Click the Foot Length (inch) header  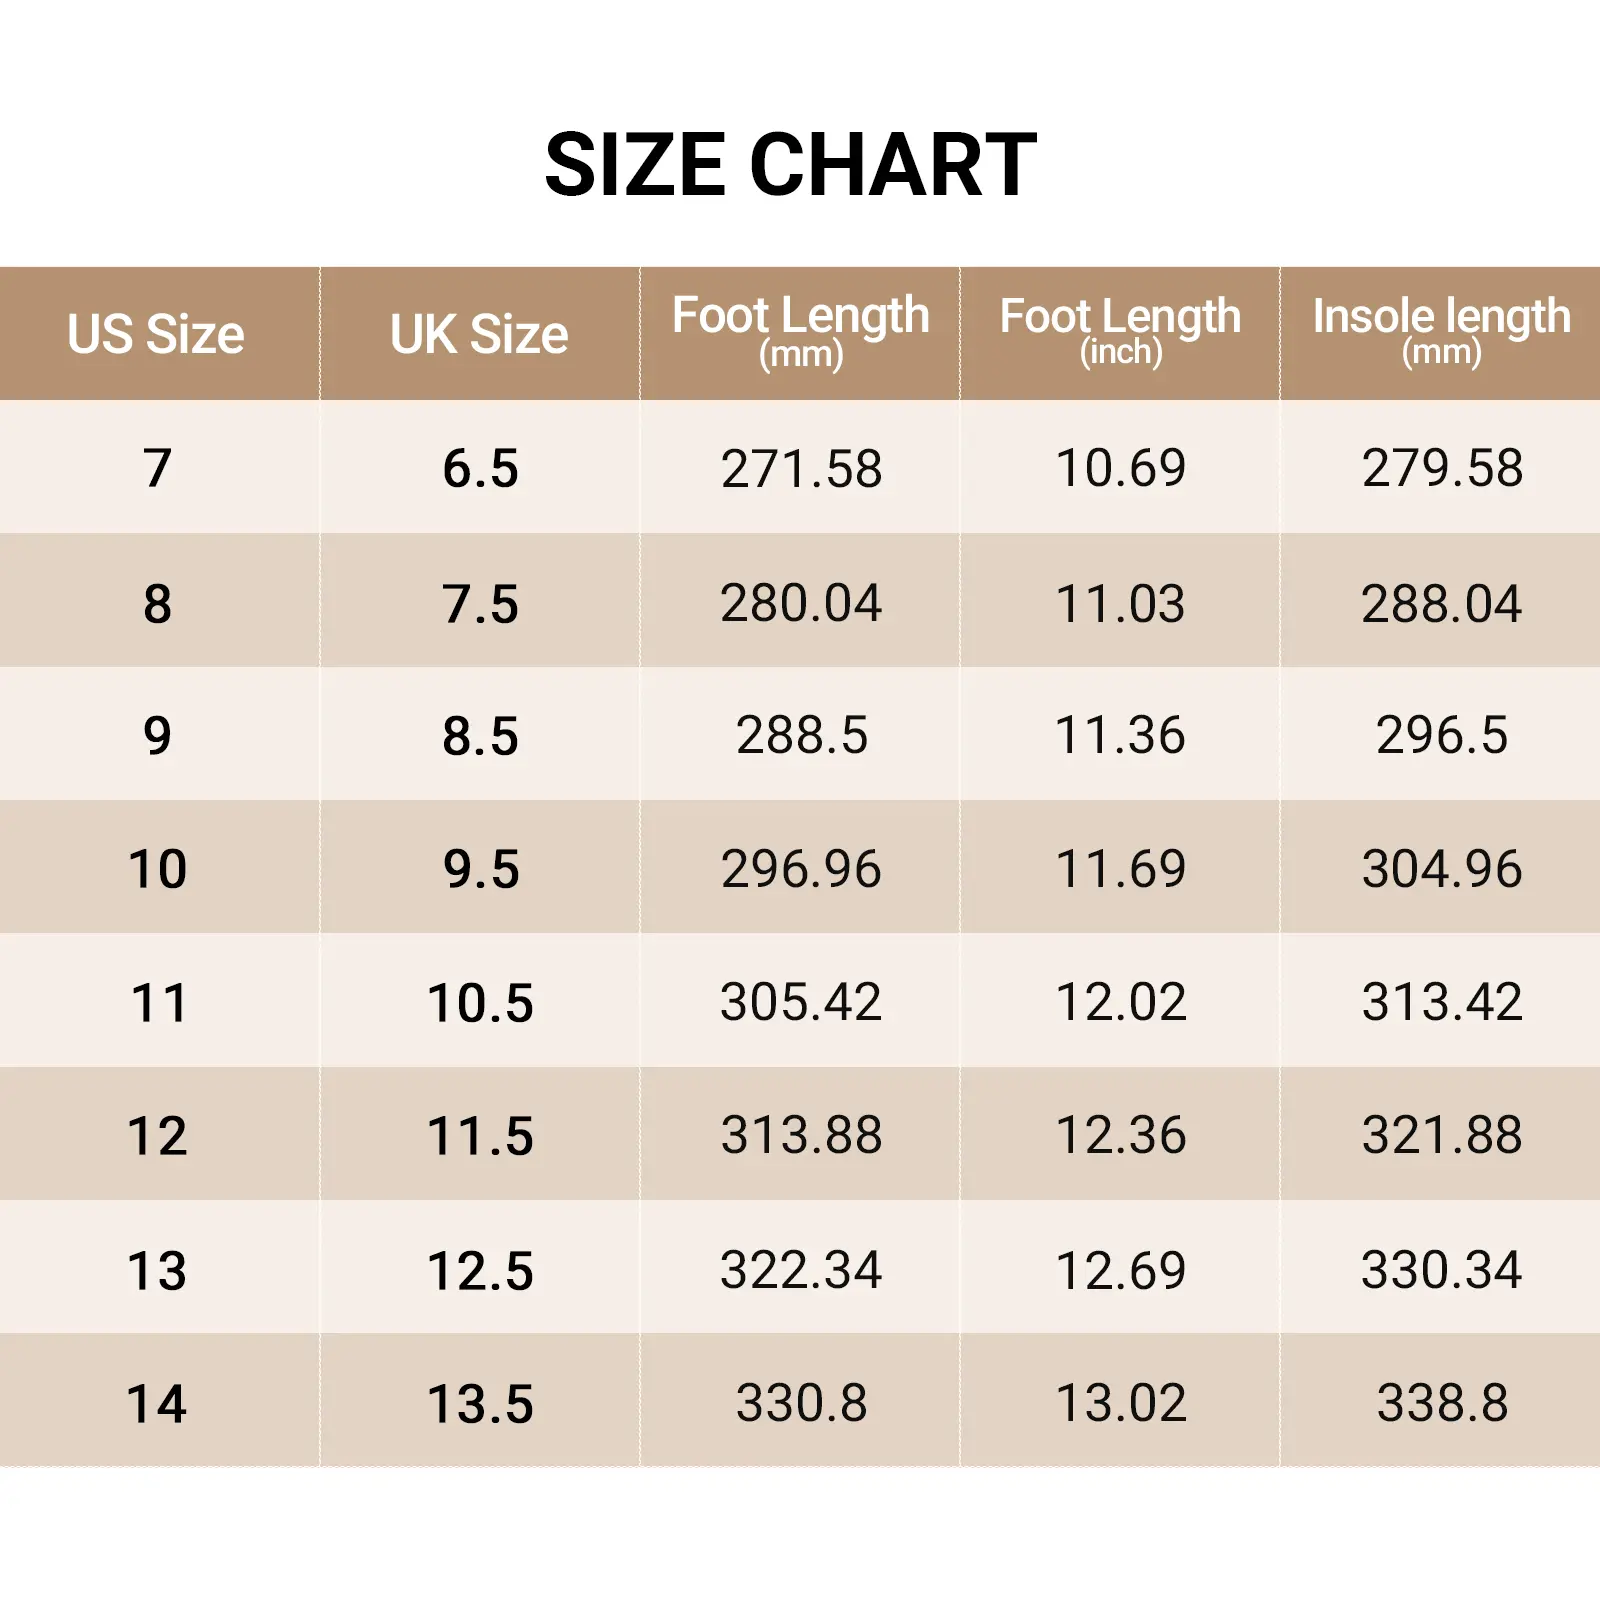pyautogui.click(x=1120, y=332)
